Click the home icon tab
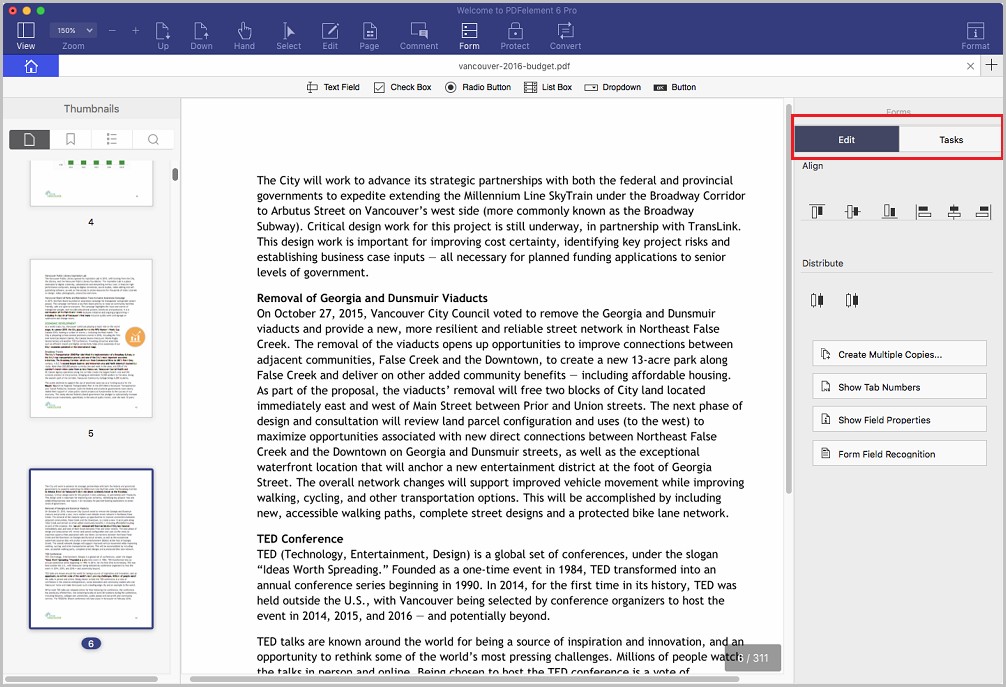The width and height of the screenshot is (1006, 687). click(x=31, y=66)
